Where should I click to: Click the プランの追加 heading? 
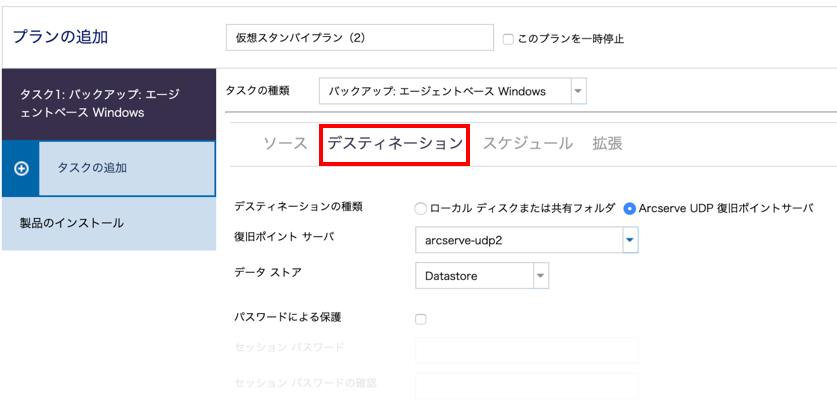[x=60, y=37]
